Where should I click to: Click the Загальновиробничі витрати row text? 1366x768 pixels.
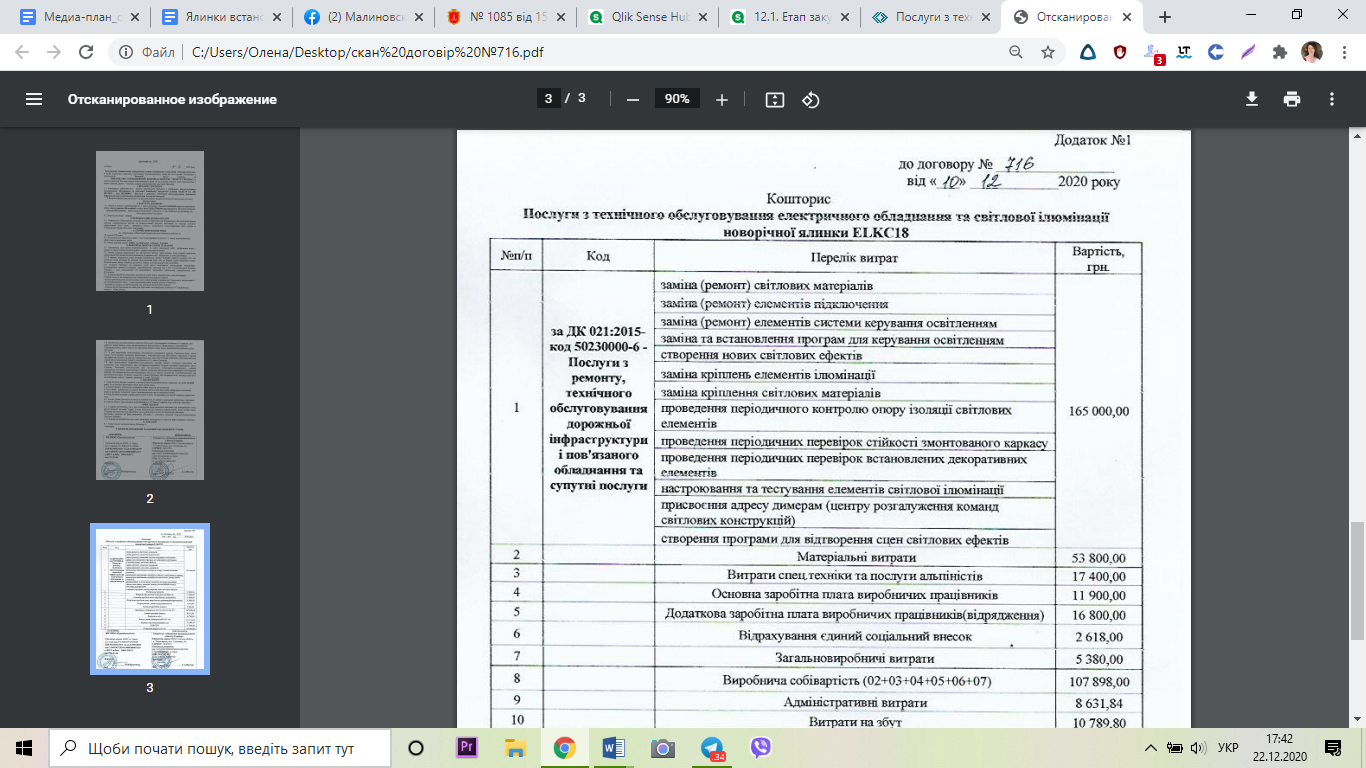[855, 658]
